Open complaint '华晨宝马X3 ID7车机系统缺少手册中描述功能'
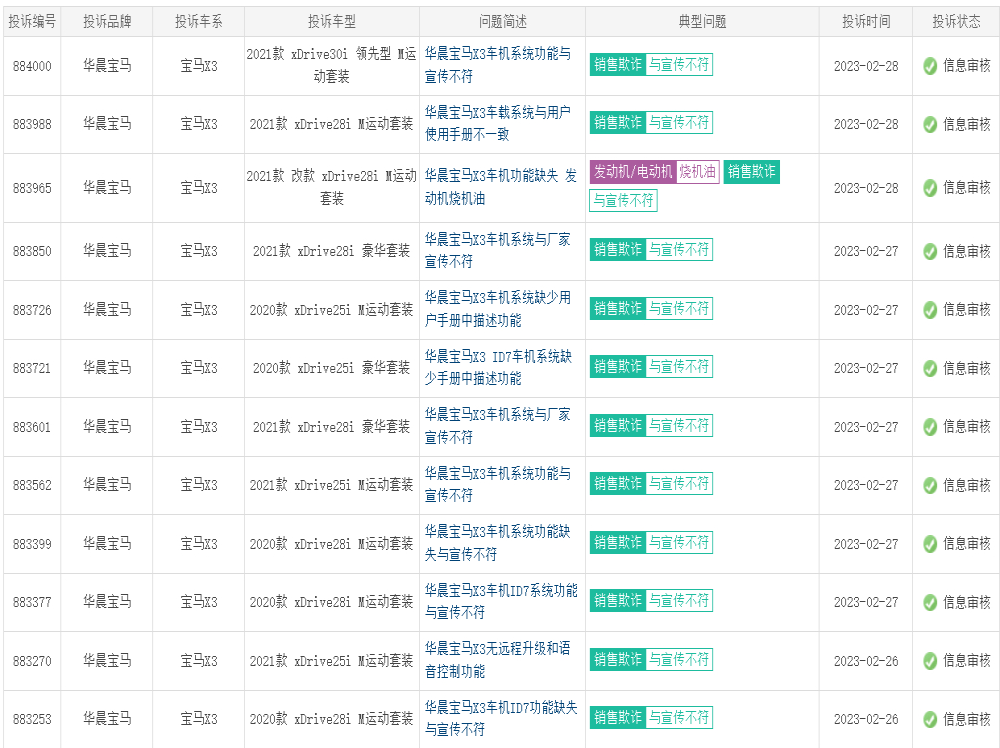 tap(498, 367)
